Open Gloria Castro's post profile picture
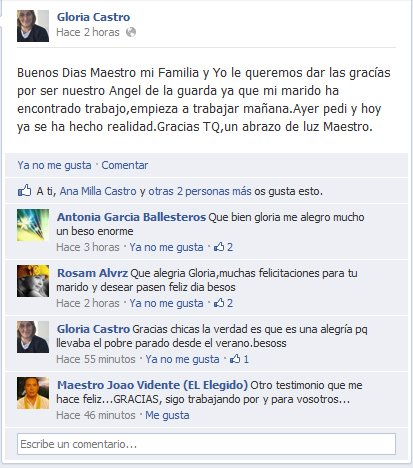The width and height of the screenshot is (413, 468). [33, 26]
